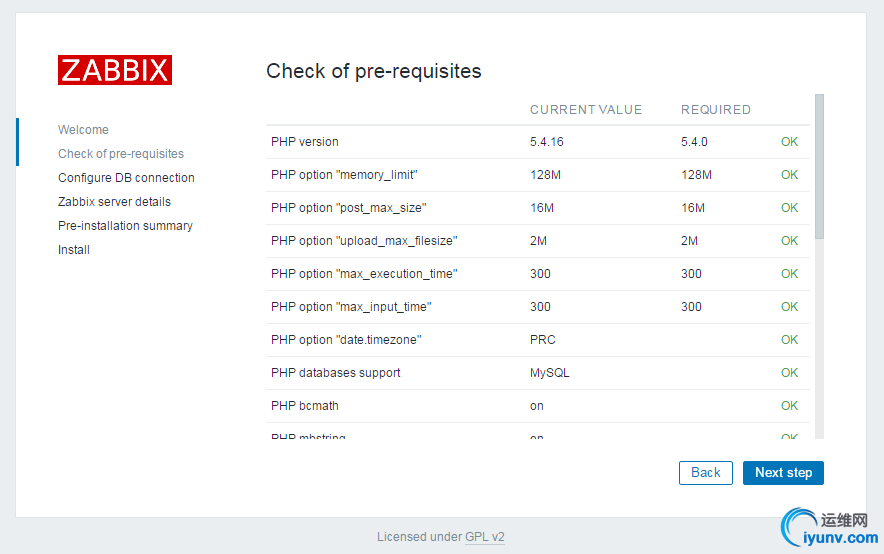884x554 pixels.
Task: Click OK status for PHP post_max_size
Action: click(x=789, y=208)
